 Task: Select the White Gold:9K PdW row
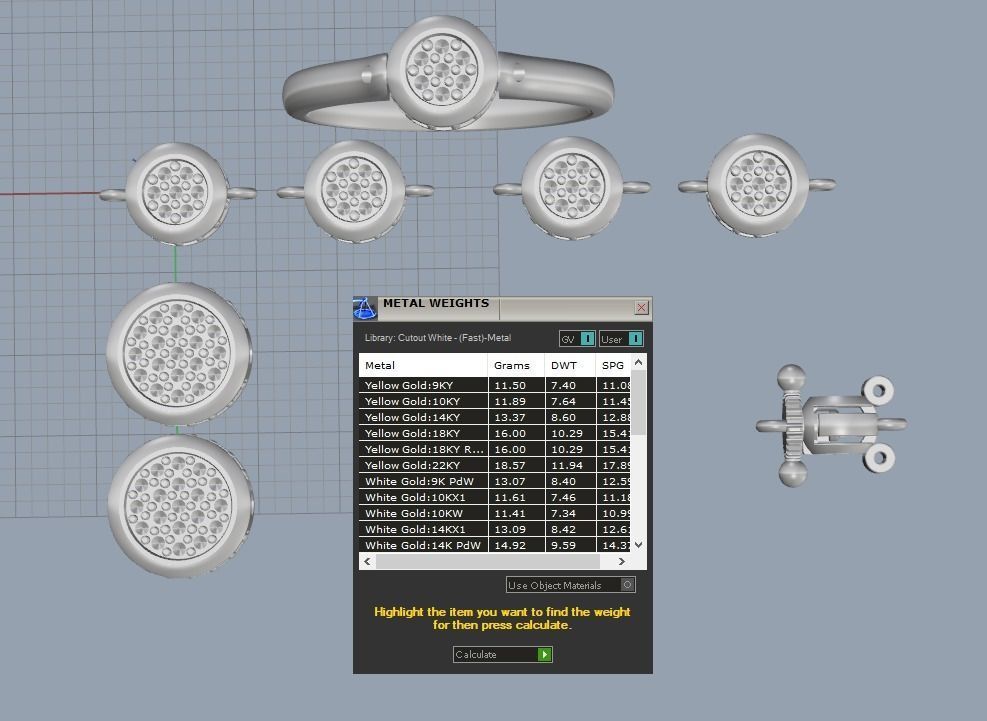pyautogui.click(x=495, y=481)
